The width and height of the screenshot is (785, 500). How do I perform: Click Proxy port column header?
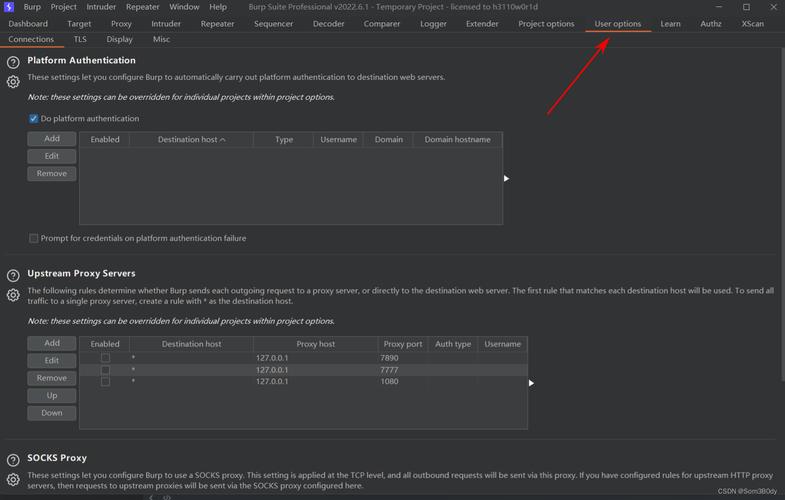coord(403,344)
